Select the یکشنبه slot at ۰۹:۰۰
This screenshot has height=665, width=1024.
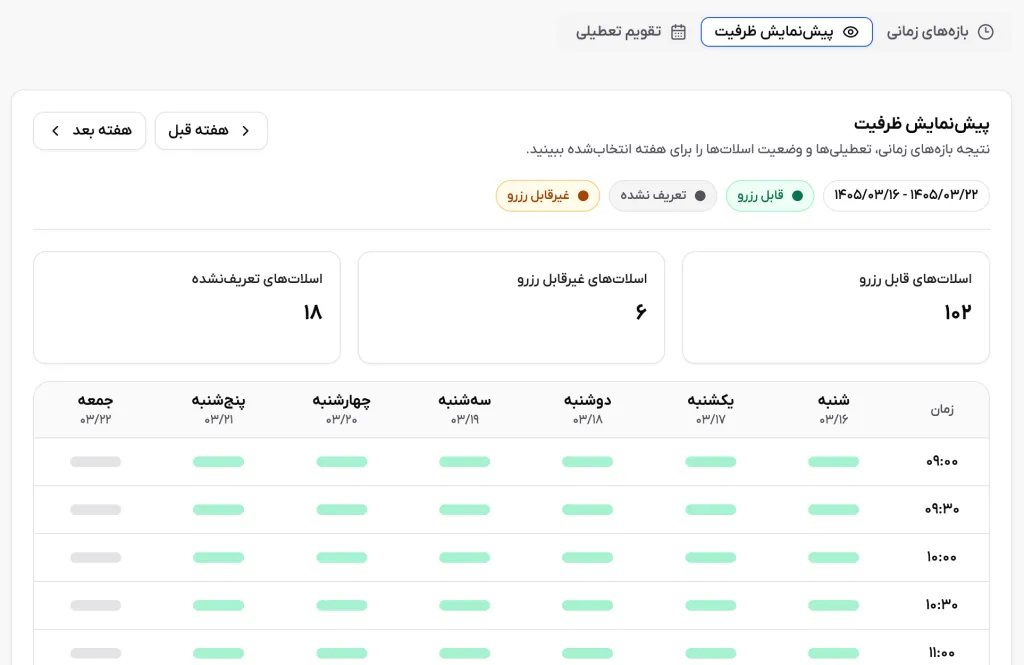point(711,462)
